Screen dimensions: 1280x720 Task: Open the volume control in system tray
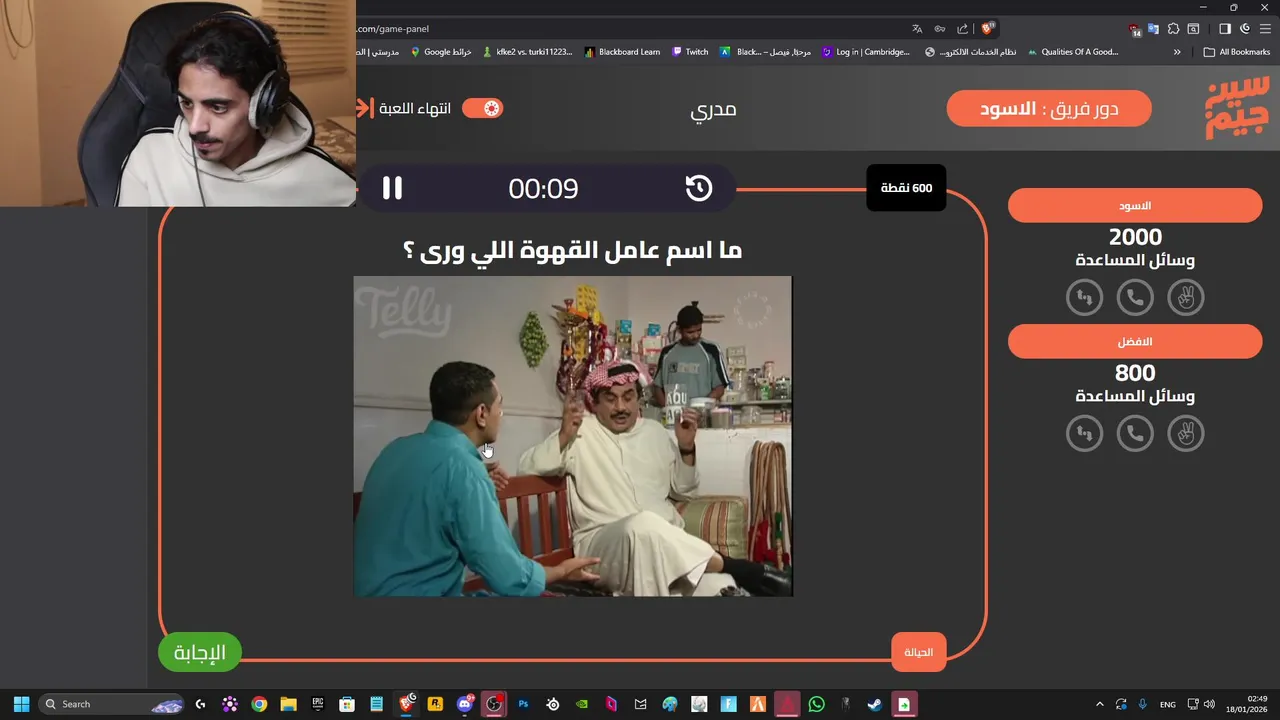1210,704
